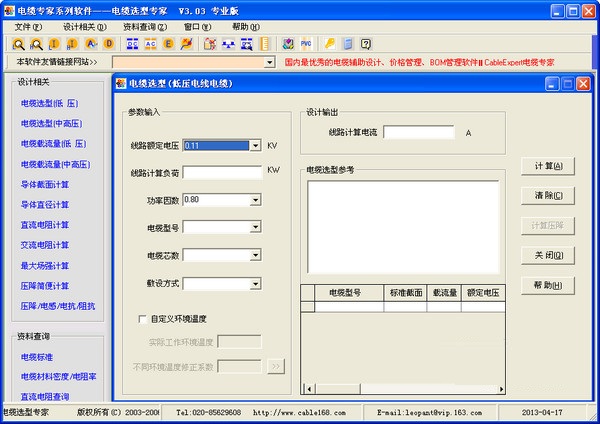Click the line calculated current output field

pyautogui.click(x=419, y=132)
